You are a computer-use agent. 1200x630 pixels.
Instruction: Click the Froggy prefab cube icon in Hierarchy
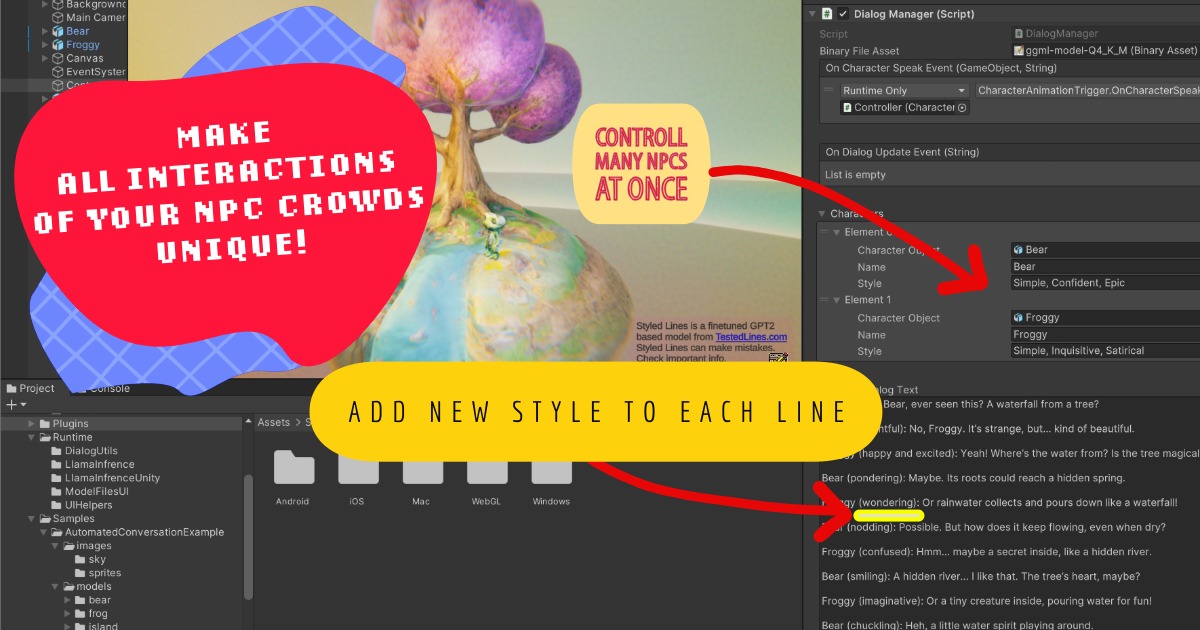point(58,45)
